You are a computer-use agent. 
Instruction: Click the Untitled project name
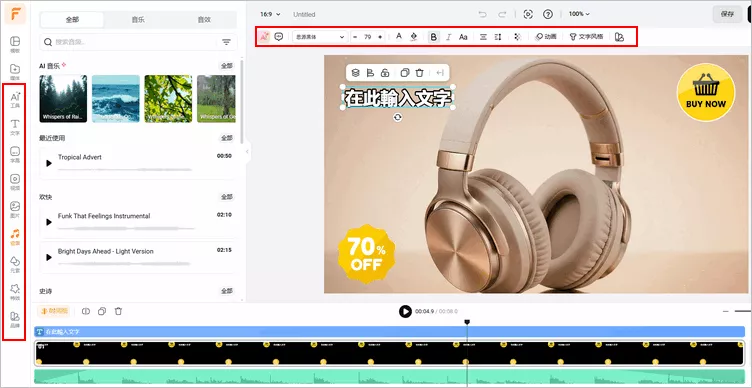click(x=304, y=14)
